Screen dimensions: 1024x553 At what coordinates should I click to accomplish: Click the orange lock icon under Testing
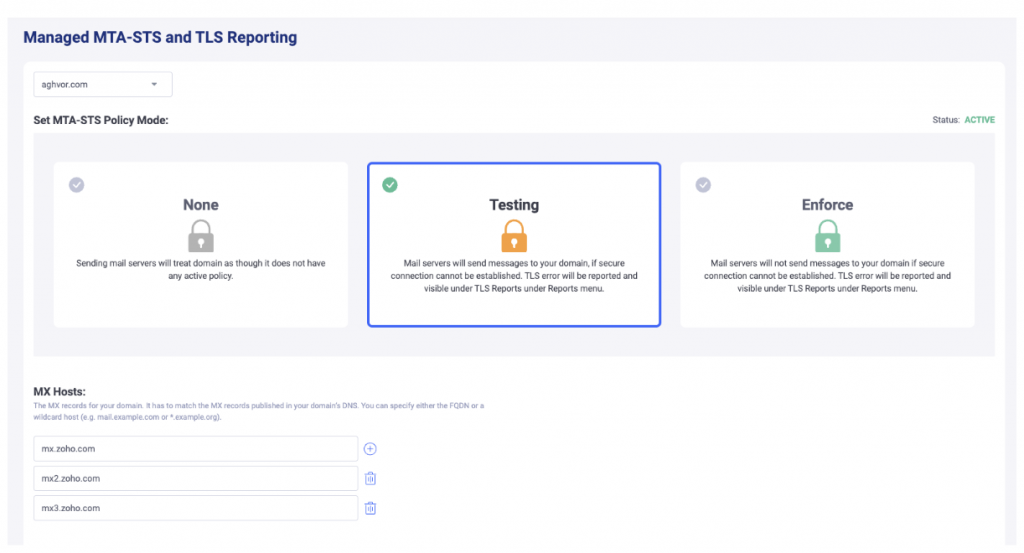(x=514, y=236)
